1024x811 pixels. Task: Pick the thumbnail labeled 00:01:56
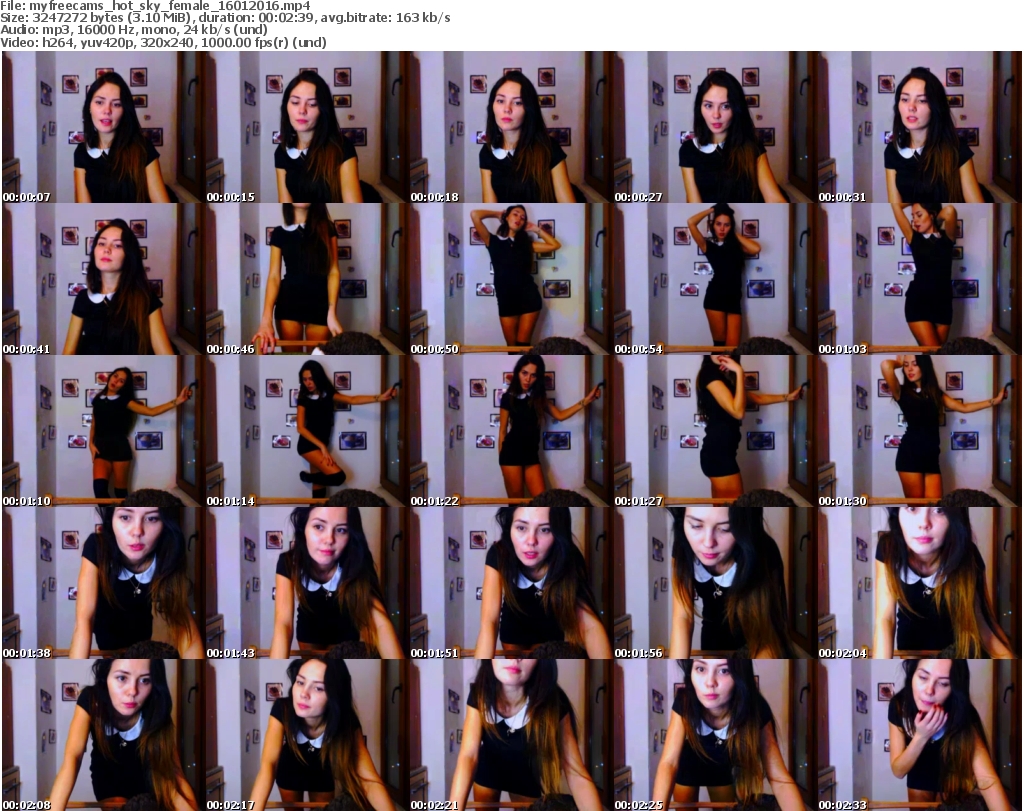[714, 583]
